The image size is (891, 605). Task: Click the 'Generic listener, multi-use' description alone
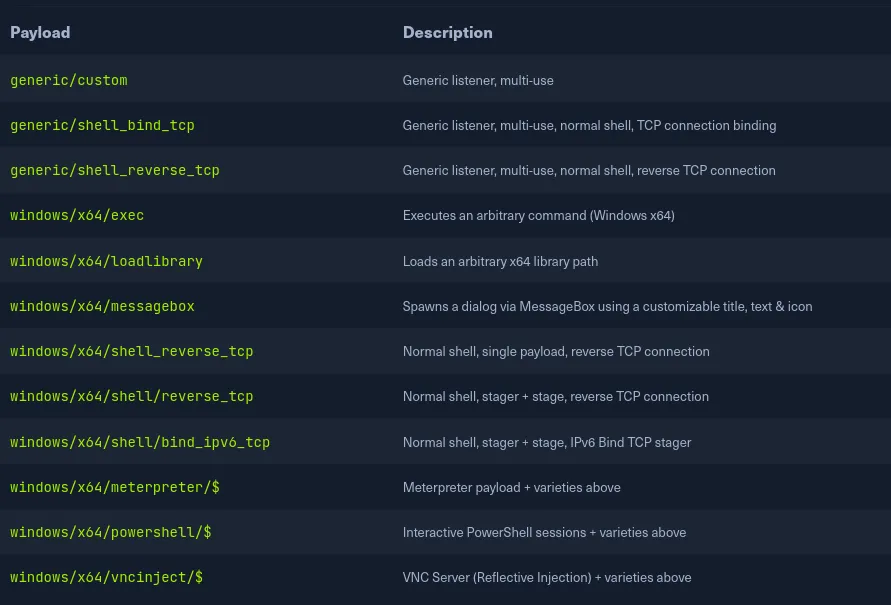pyautogui.click(x=478, y=81)
